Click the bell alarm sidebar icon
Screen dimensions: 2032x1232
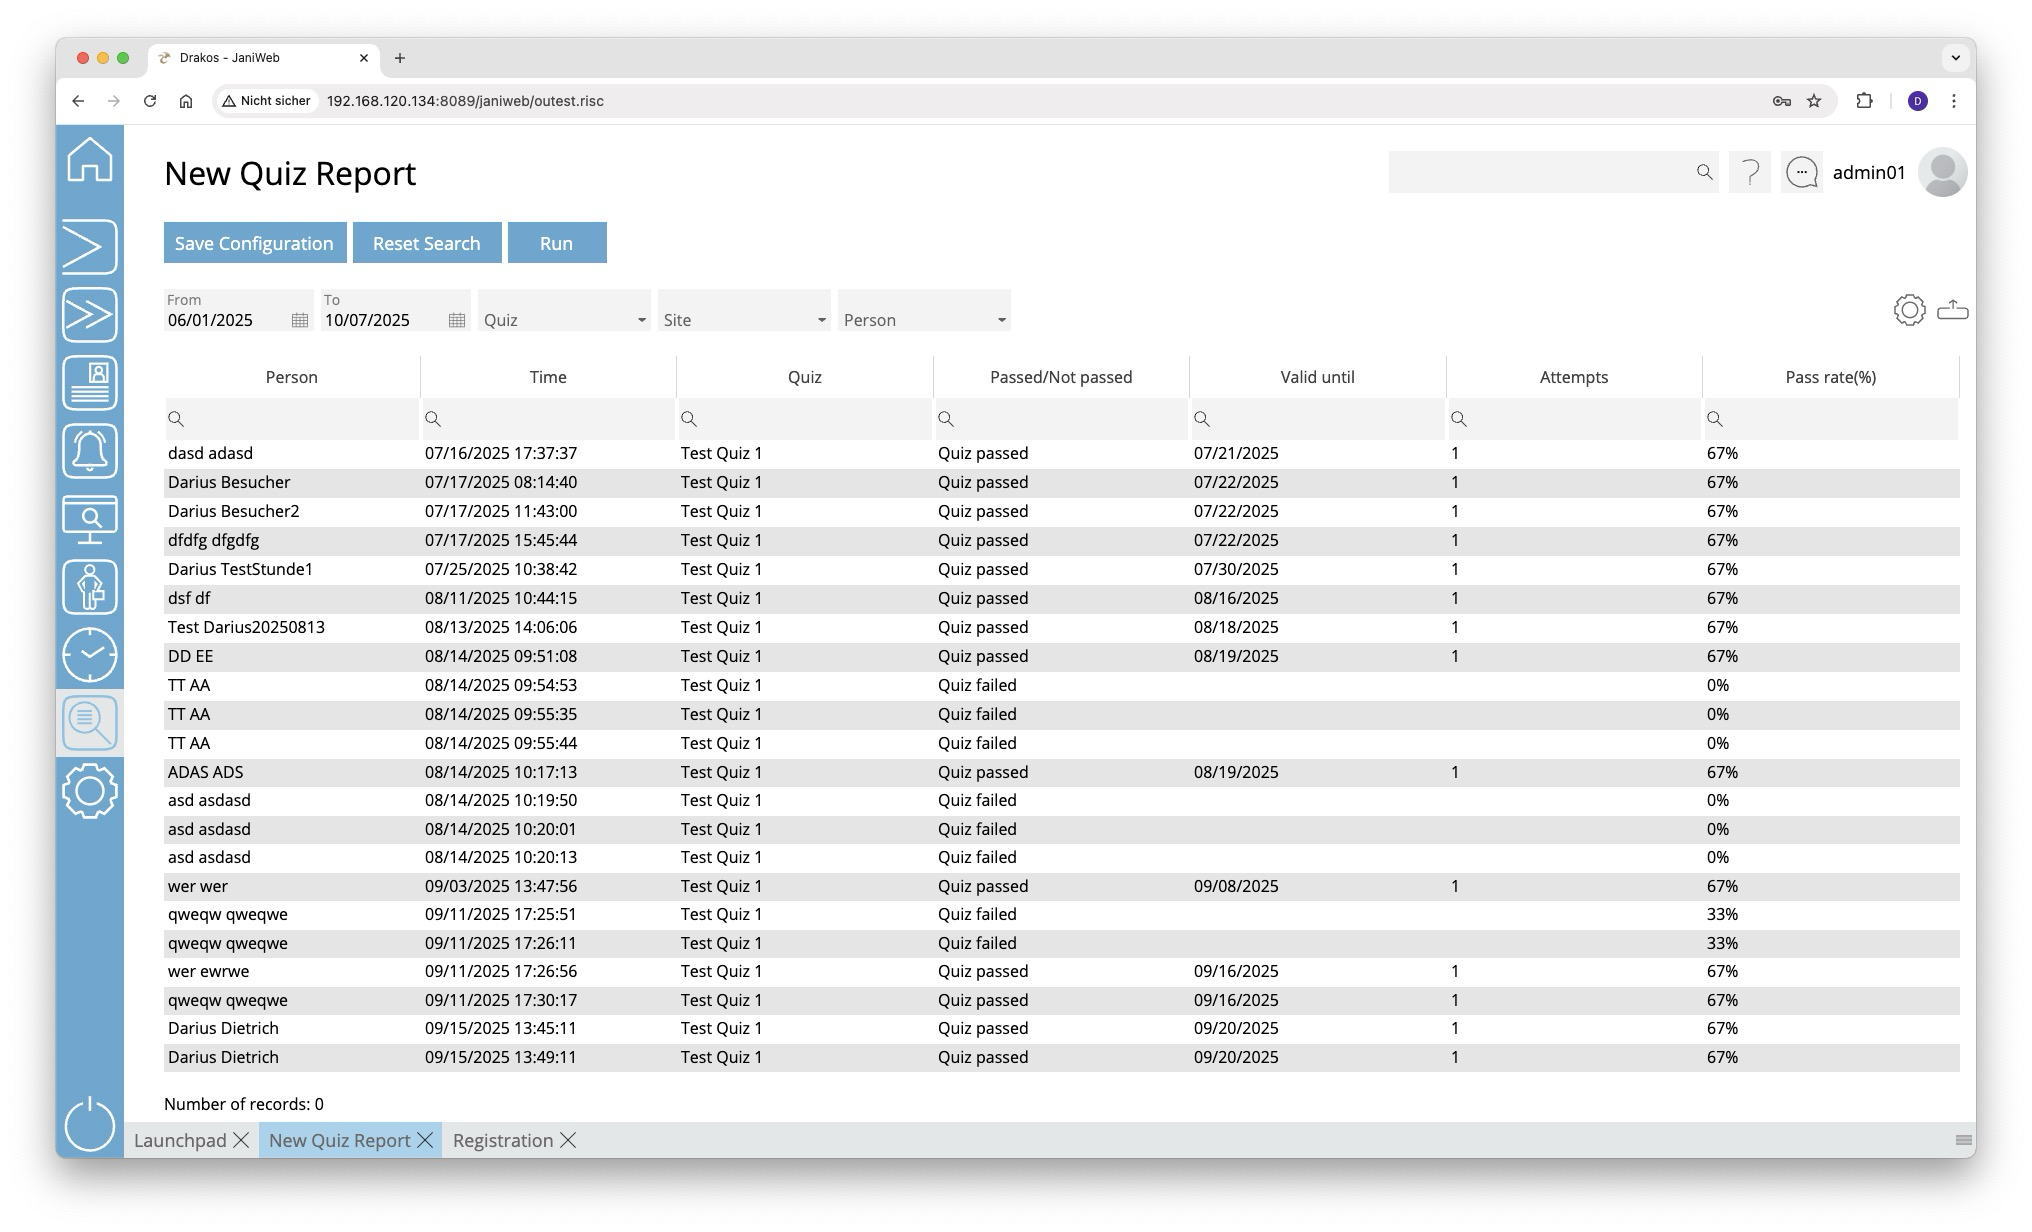(90, 451)
